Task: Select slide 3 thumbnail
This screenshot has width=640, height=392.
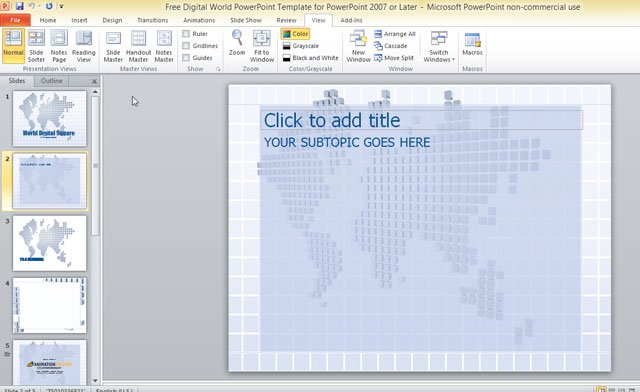Action: pyautogui.click(x=49, y=243)
